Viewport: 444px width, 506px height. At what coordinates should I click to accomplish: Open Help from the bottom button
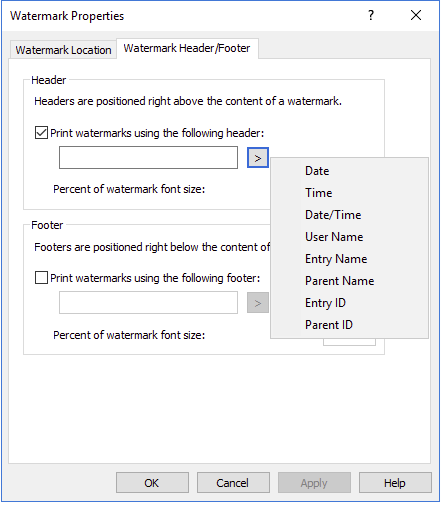pyautogui.click(x=395, y=483)
